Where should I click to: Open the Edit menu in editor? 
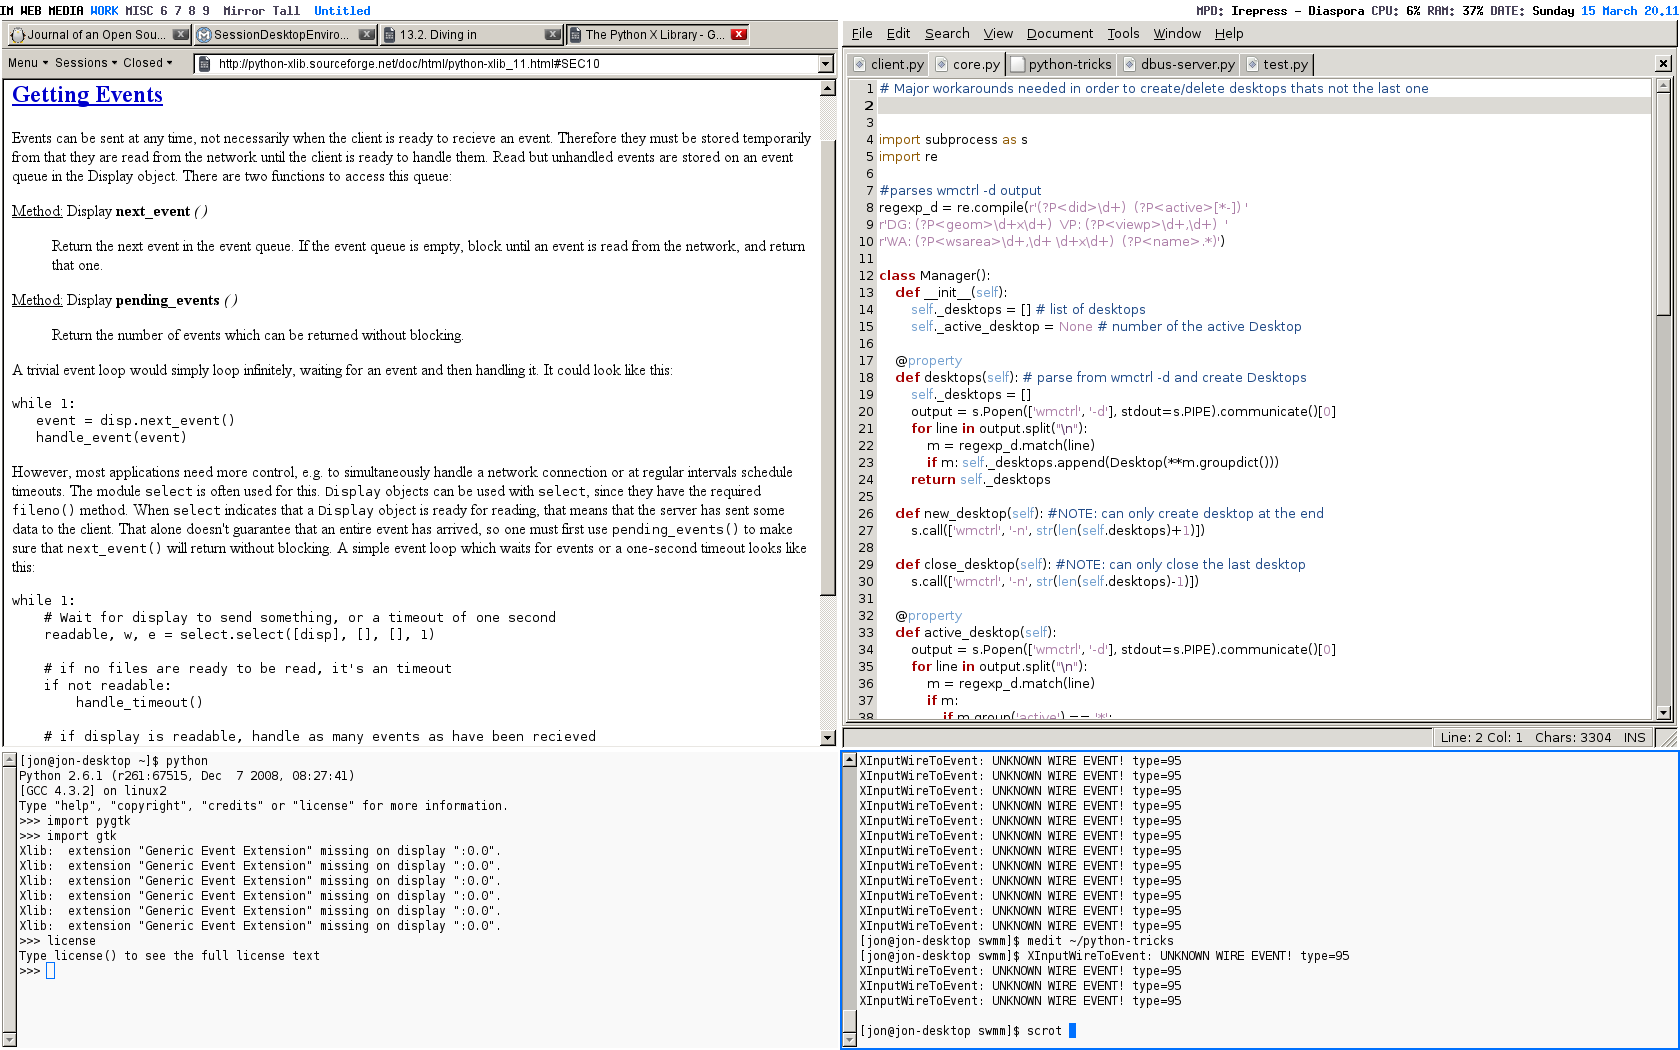[898, 34]
